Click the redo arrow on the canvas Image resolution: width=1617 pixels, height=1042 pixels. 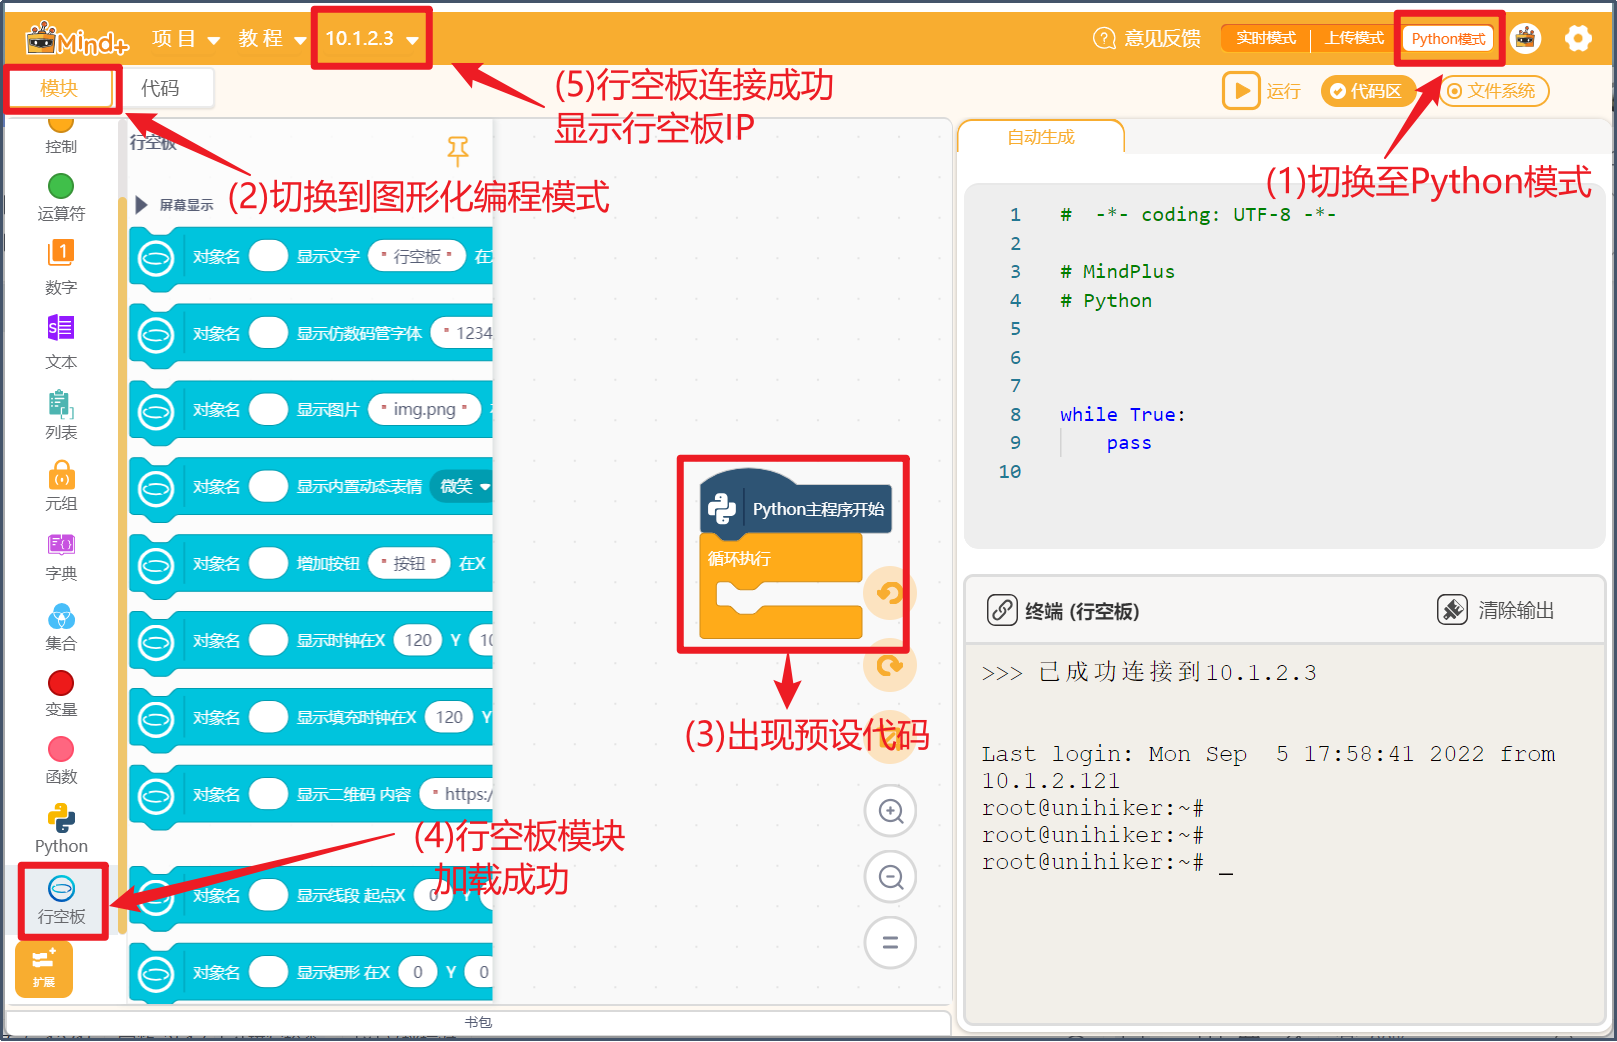(889, 665)
